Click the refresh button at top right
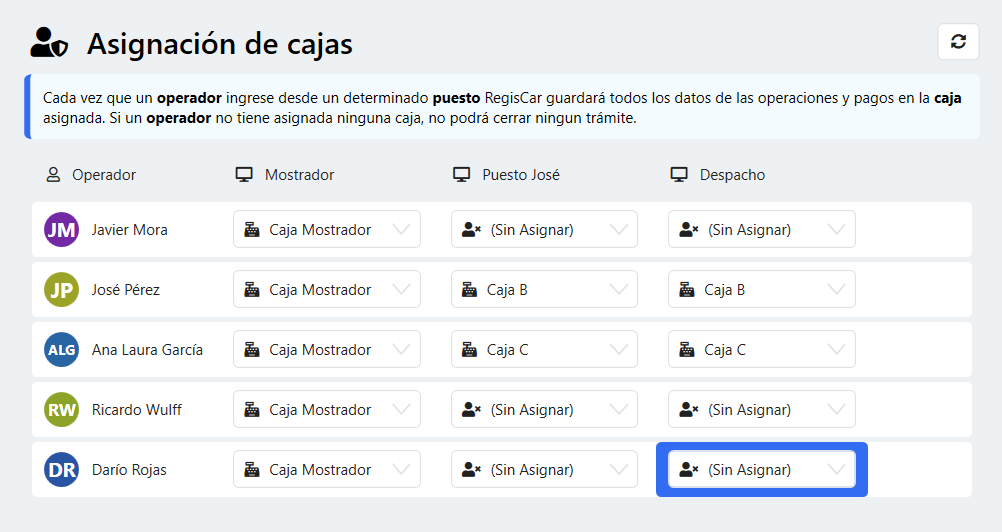The height and width of the screenshot is (532, 1002). coord(958,42)
